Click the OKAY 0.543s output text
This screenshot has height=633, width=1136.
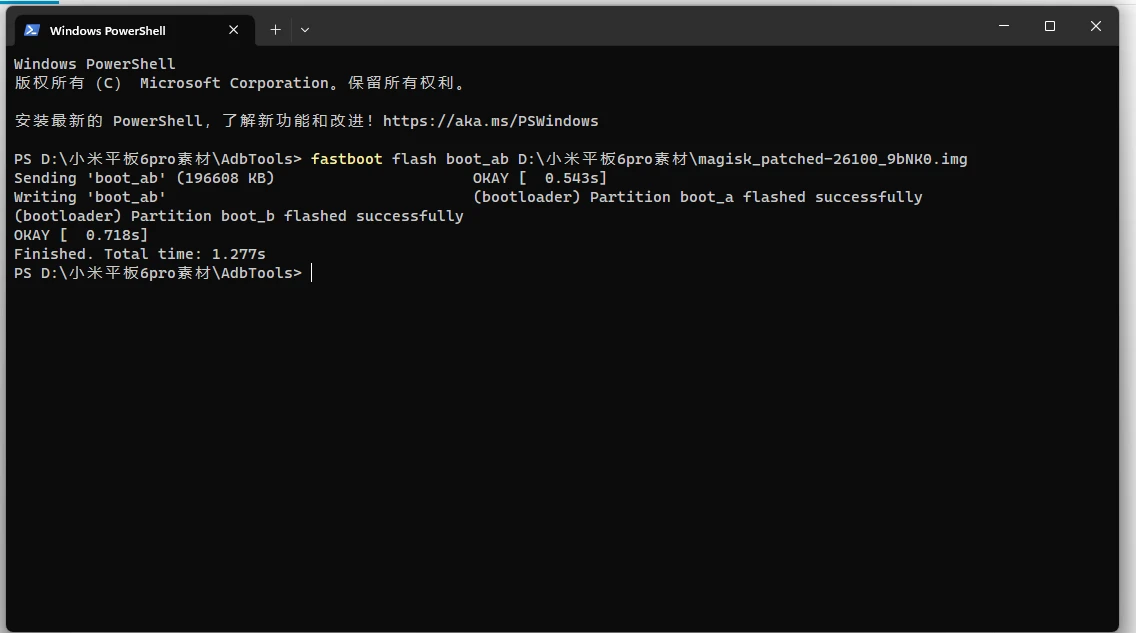540,178
